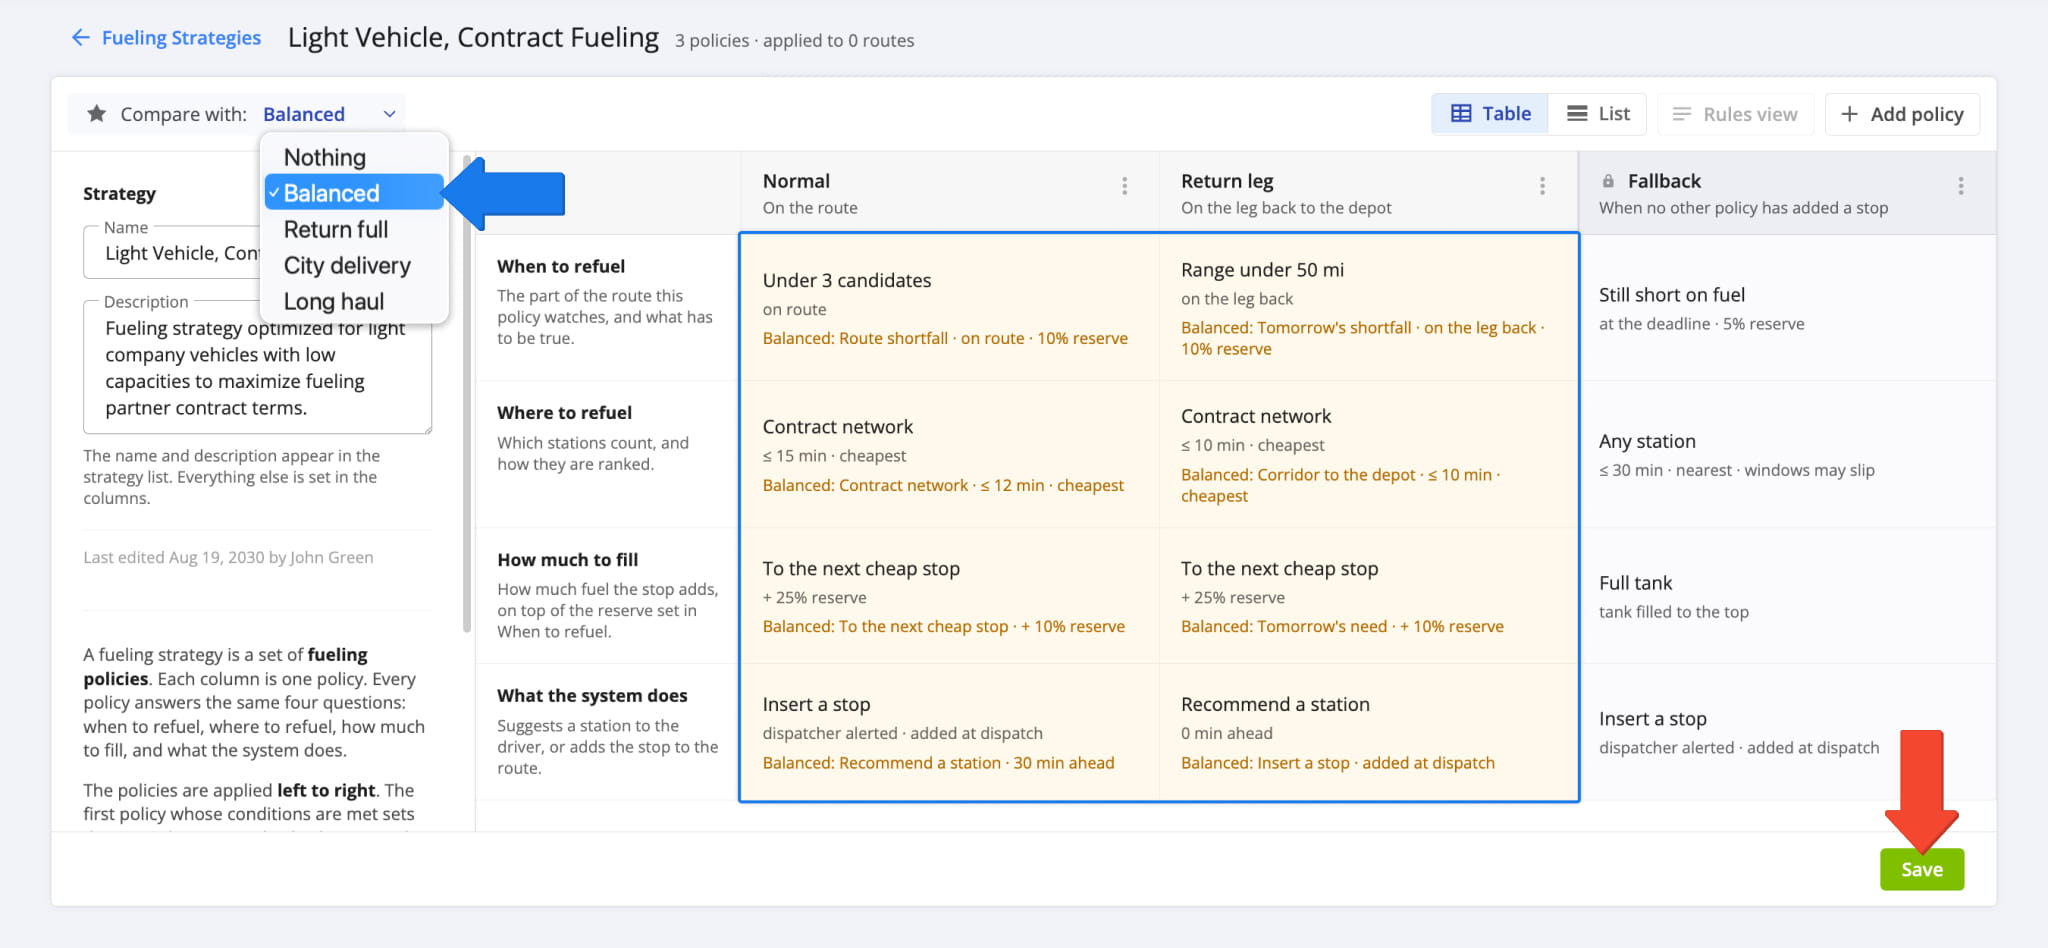Open the Fueling Strategies breadcrumb link

point(181,38)
